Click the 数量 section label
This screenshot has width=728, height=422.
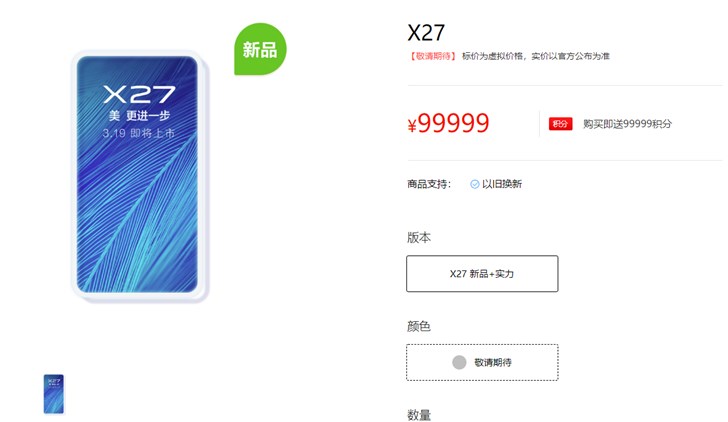[x=419, y=415]
